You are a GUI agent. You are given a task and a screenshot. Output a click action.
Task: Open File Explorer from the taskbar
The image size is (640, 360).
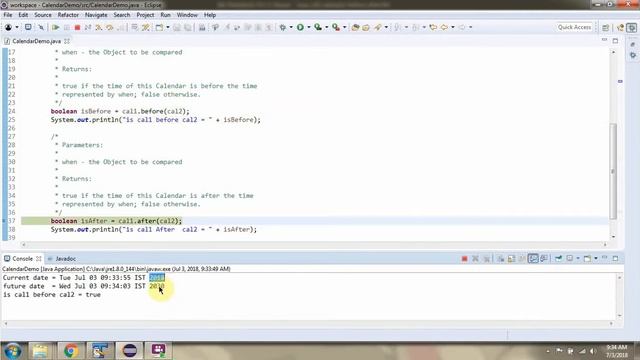[40, 351]
